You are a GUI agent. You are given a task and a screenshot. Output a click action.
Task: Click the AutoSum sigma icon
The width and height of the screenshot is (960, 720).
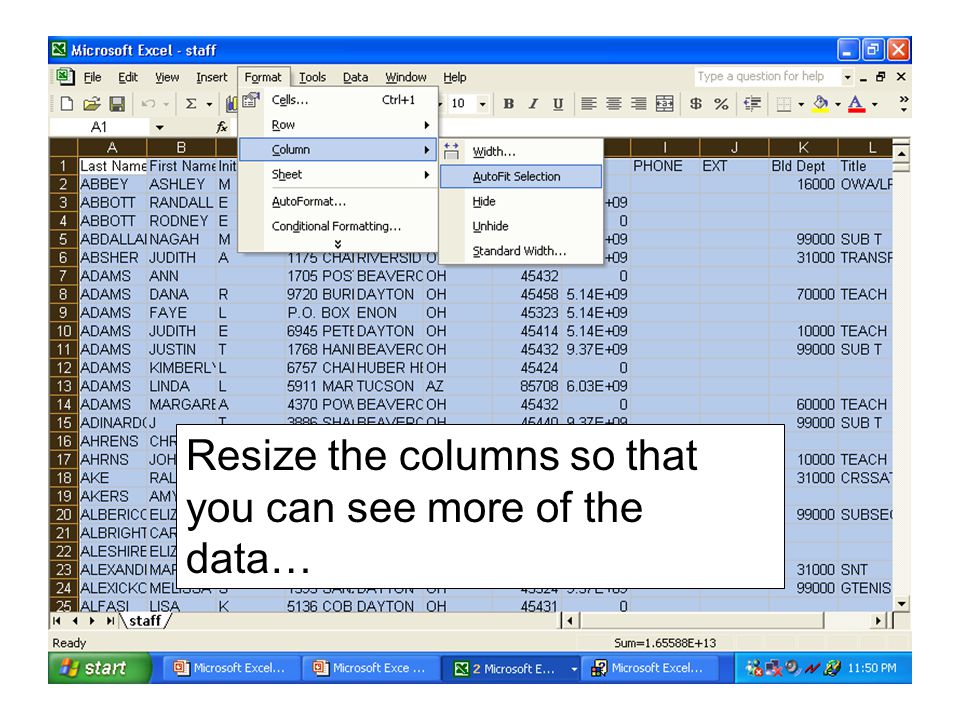click(x=191, y=103)
